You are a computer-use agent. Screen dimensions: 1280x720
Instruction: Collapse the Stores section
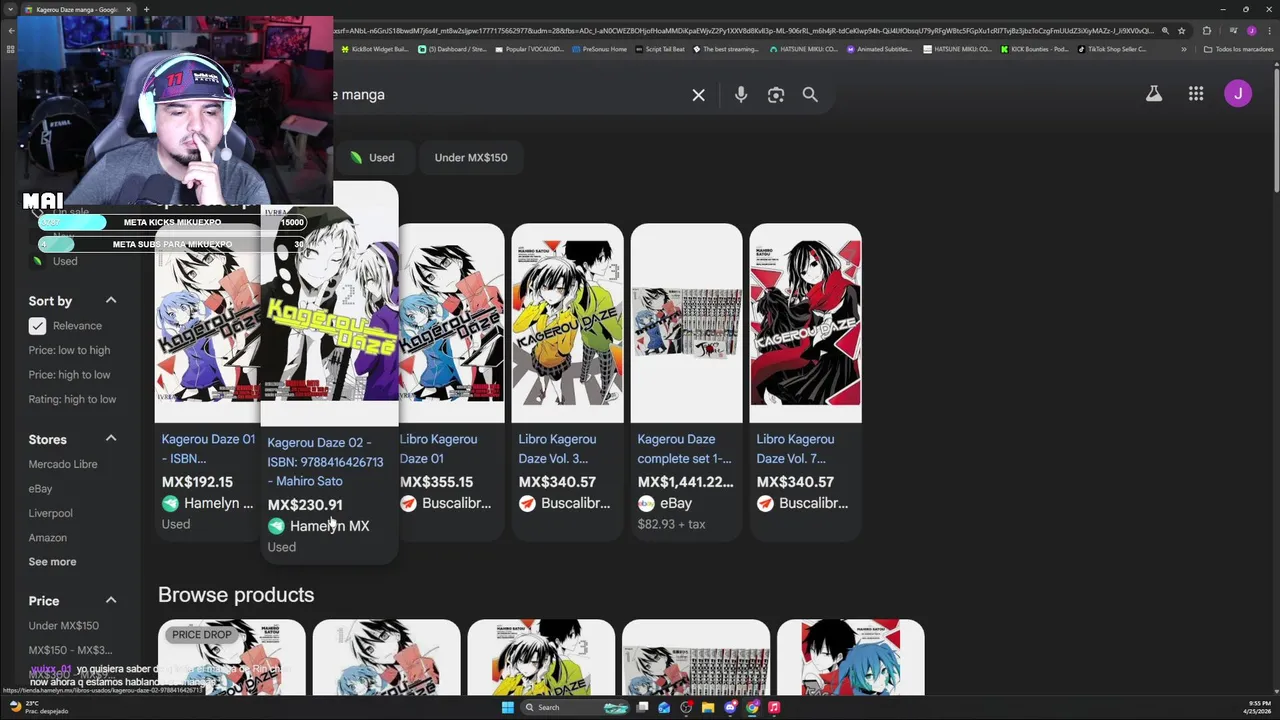(x=111, y=438)
